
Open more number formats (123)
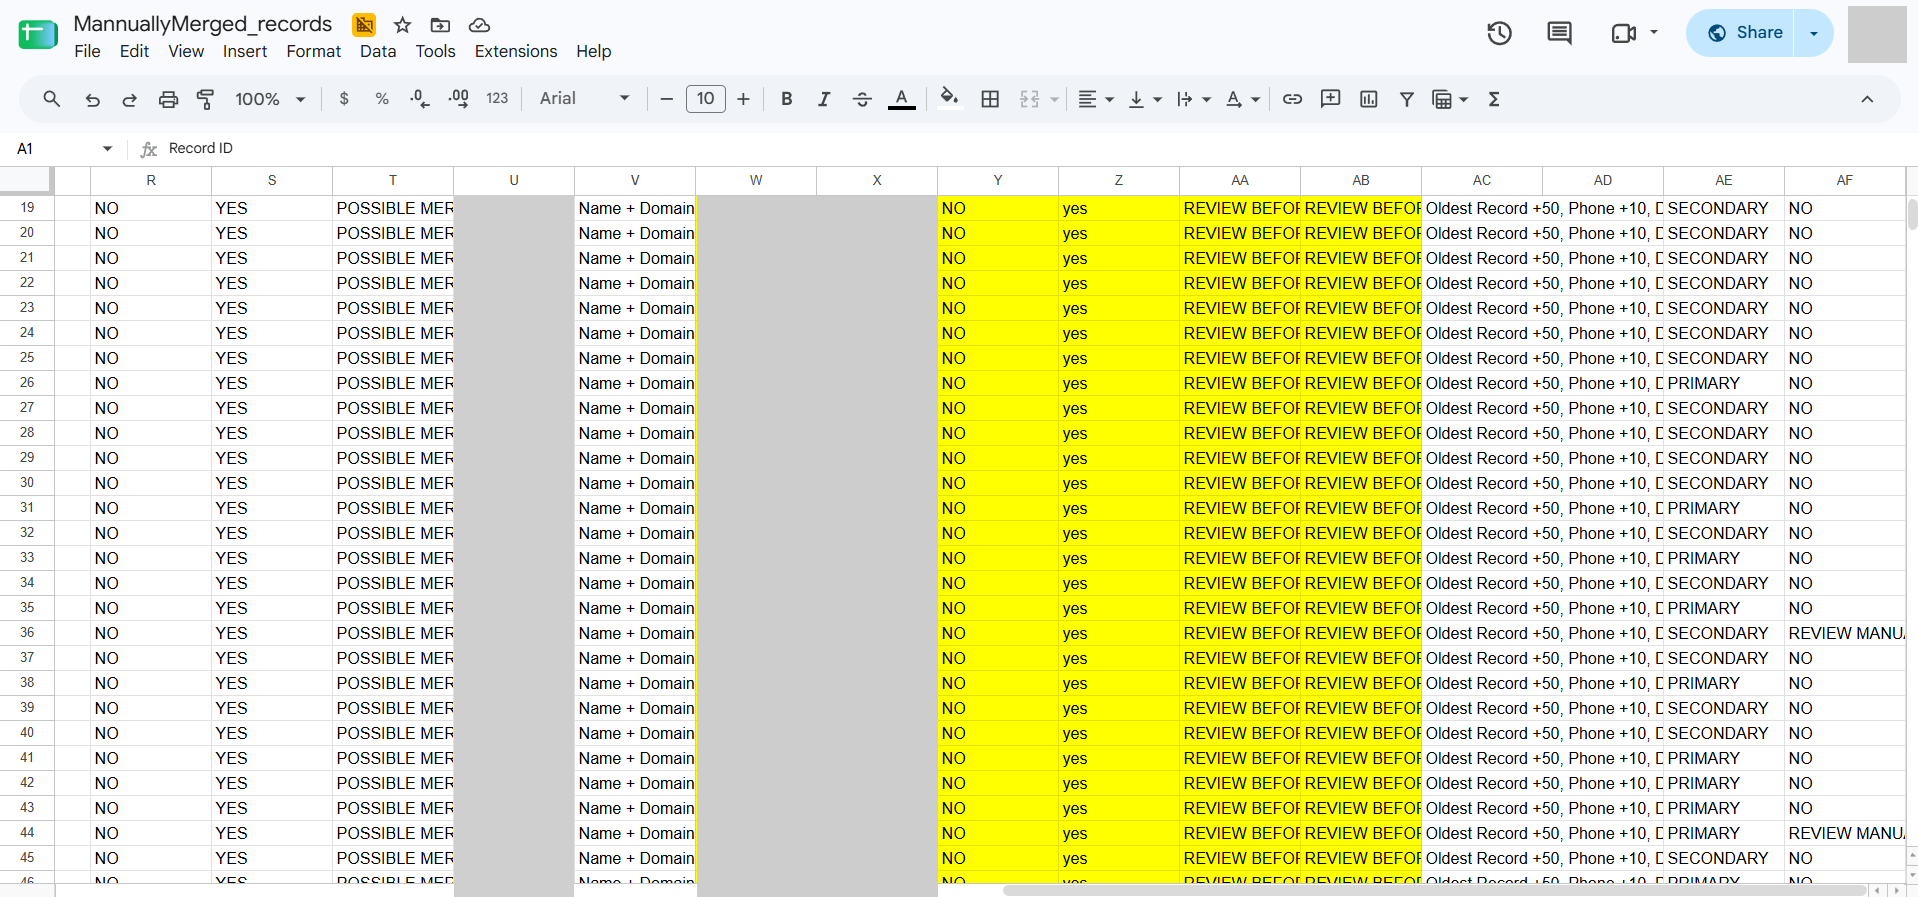point(497,99)
